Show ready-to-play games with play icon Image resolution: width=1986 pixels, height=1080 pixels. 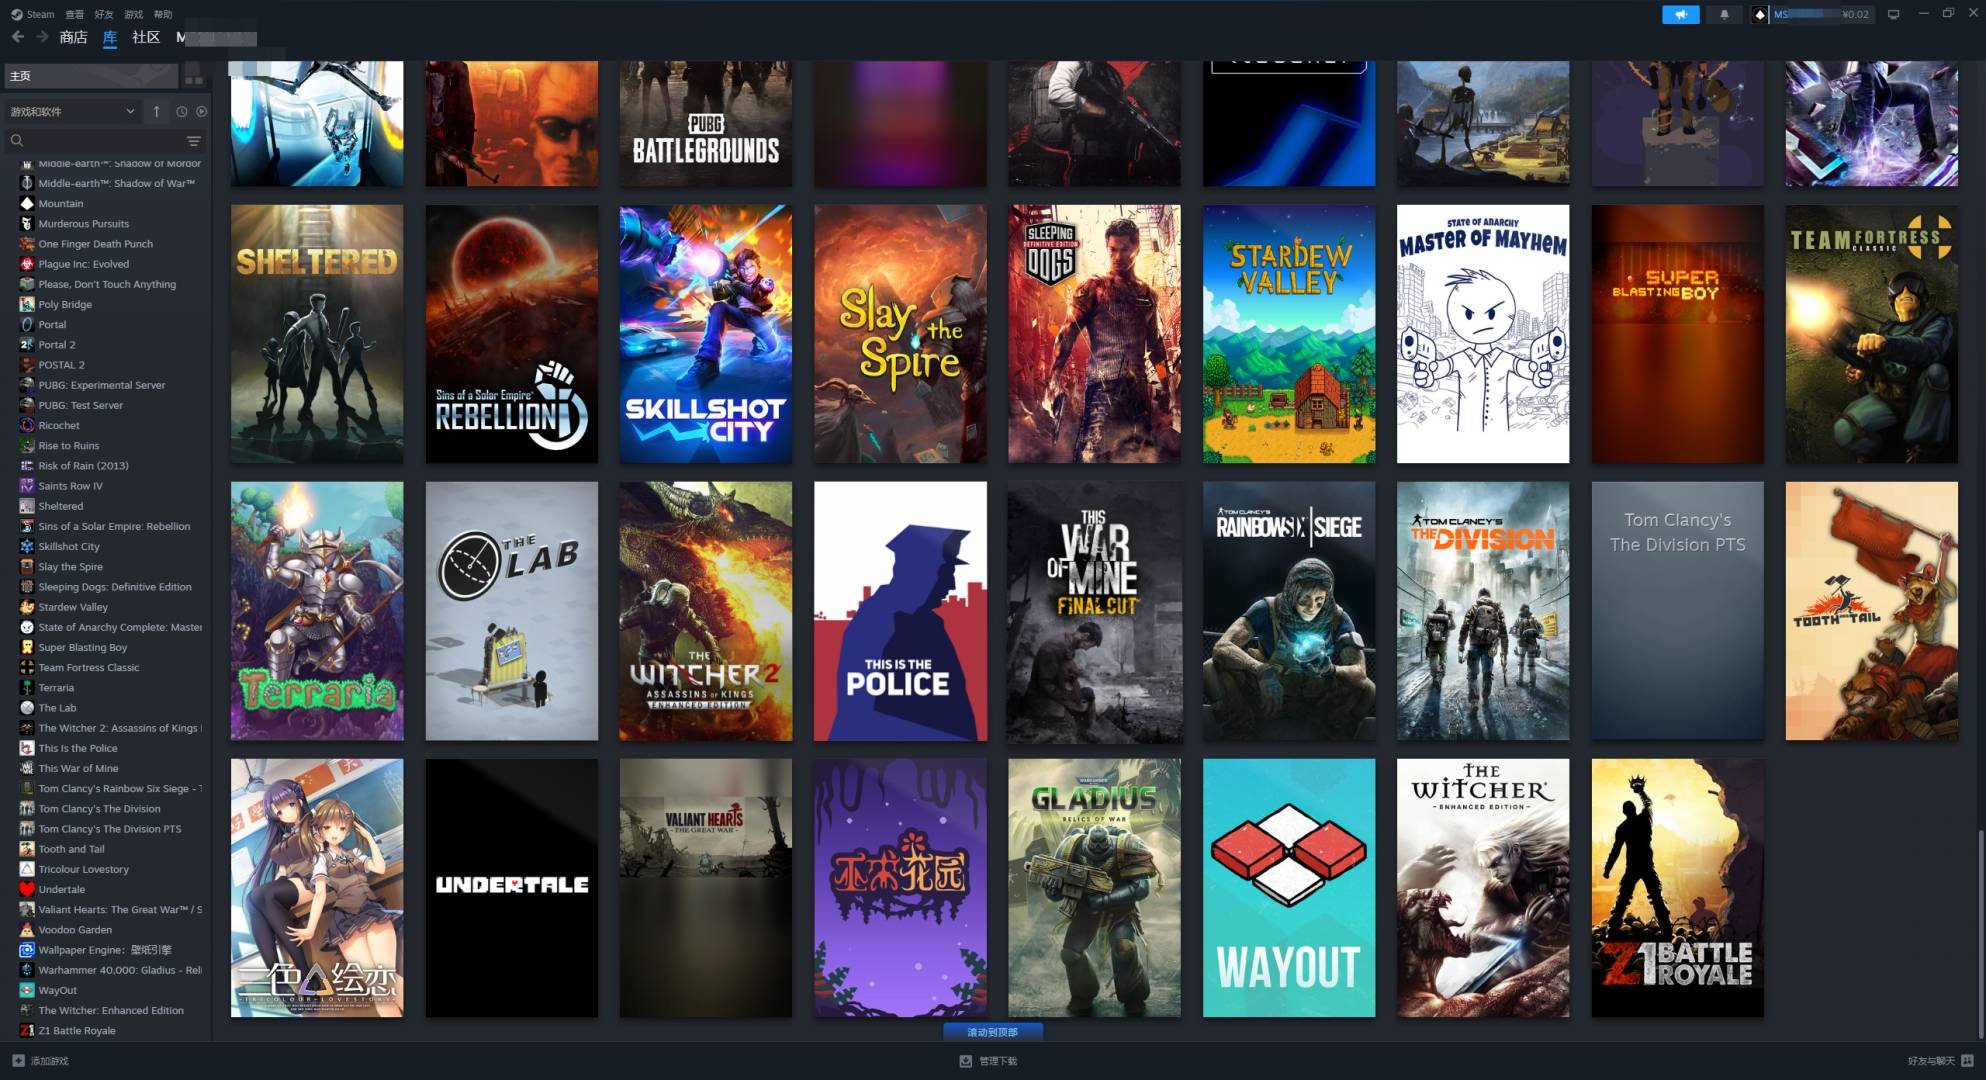pyautogui.click(x=201, y=111)
